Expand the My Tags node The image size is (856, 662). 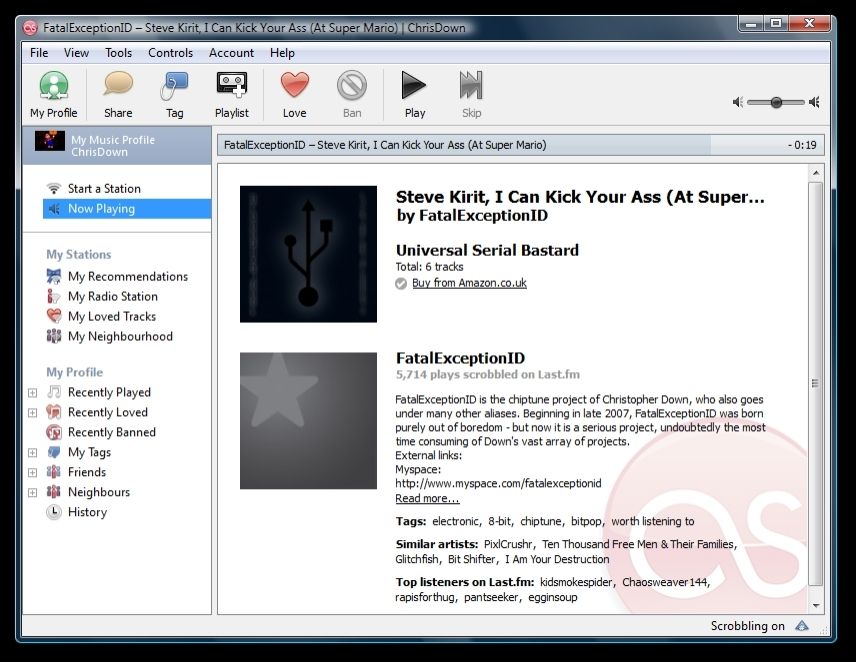33,453
